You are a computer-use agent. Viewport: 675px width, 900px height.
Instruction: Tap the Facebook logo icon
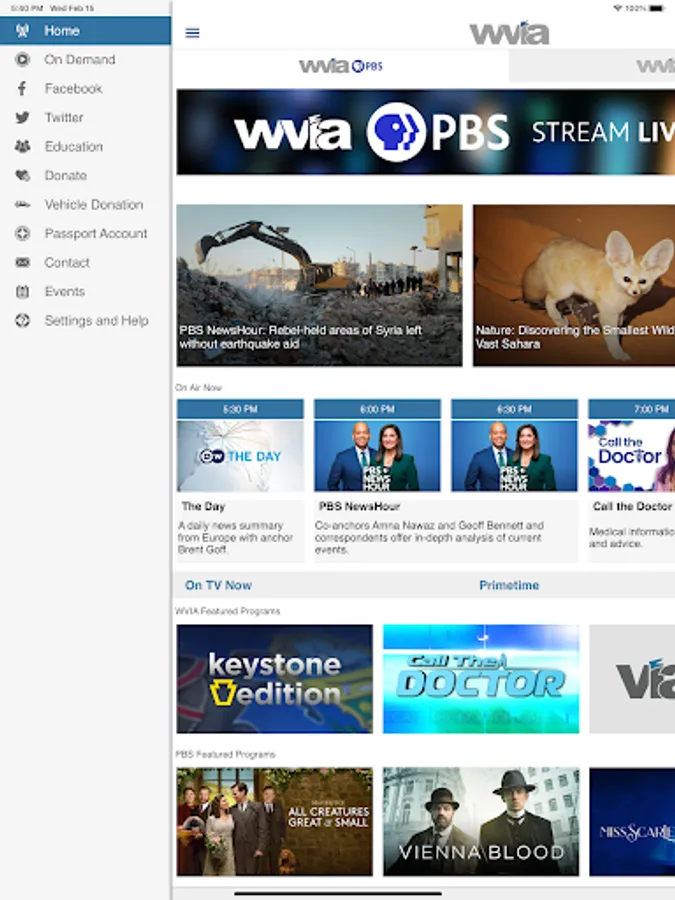click(x=22, y=88)
